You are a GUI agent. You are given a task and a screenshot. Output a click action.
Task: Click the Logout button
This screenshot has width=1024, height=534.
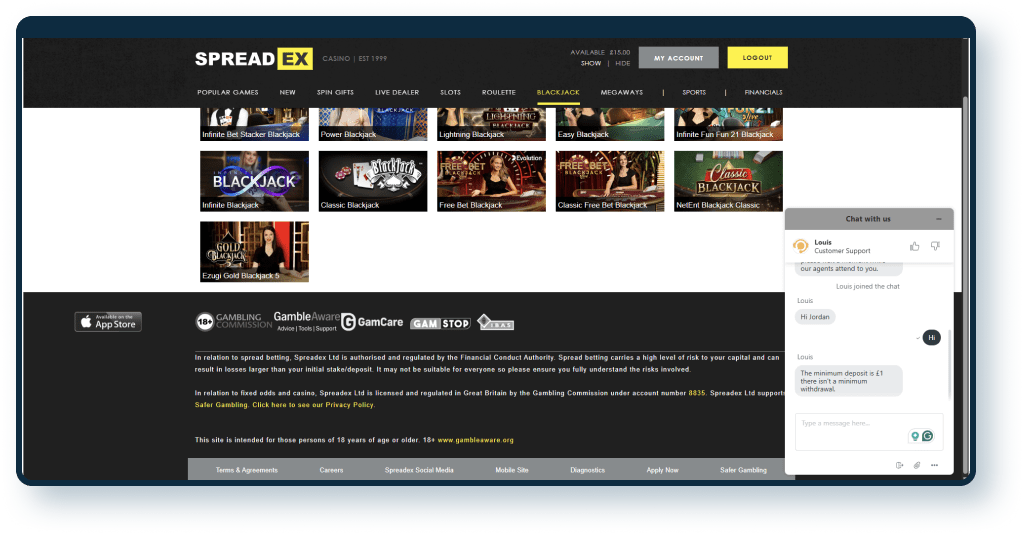tap(758, 57)
